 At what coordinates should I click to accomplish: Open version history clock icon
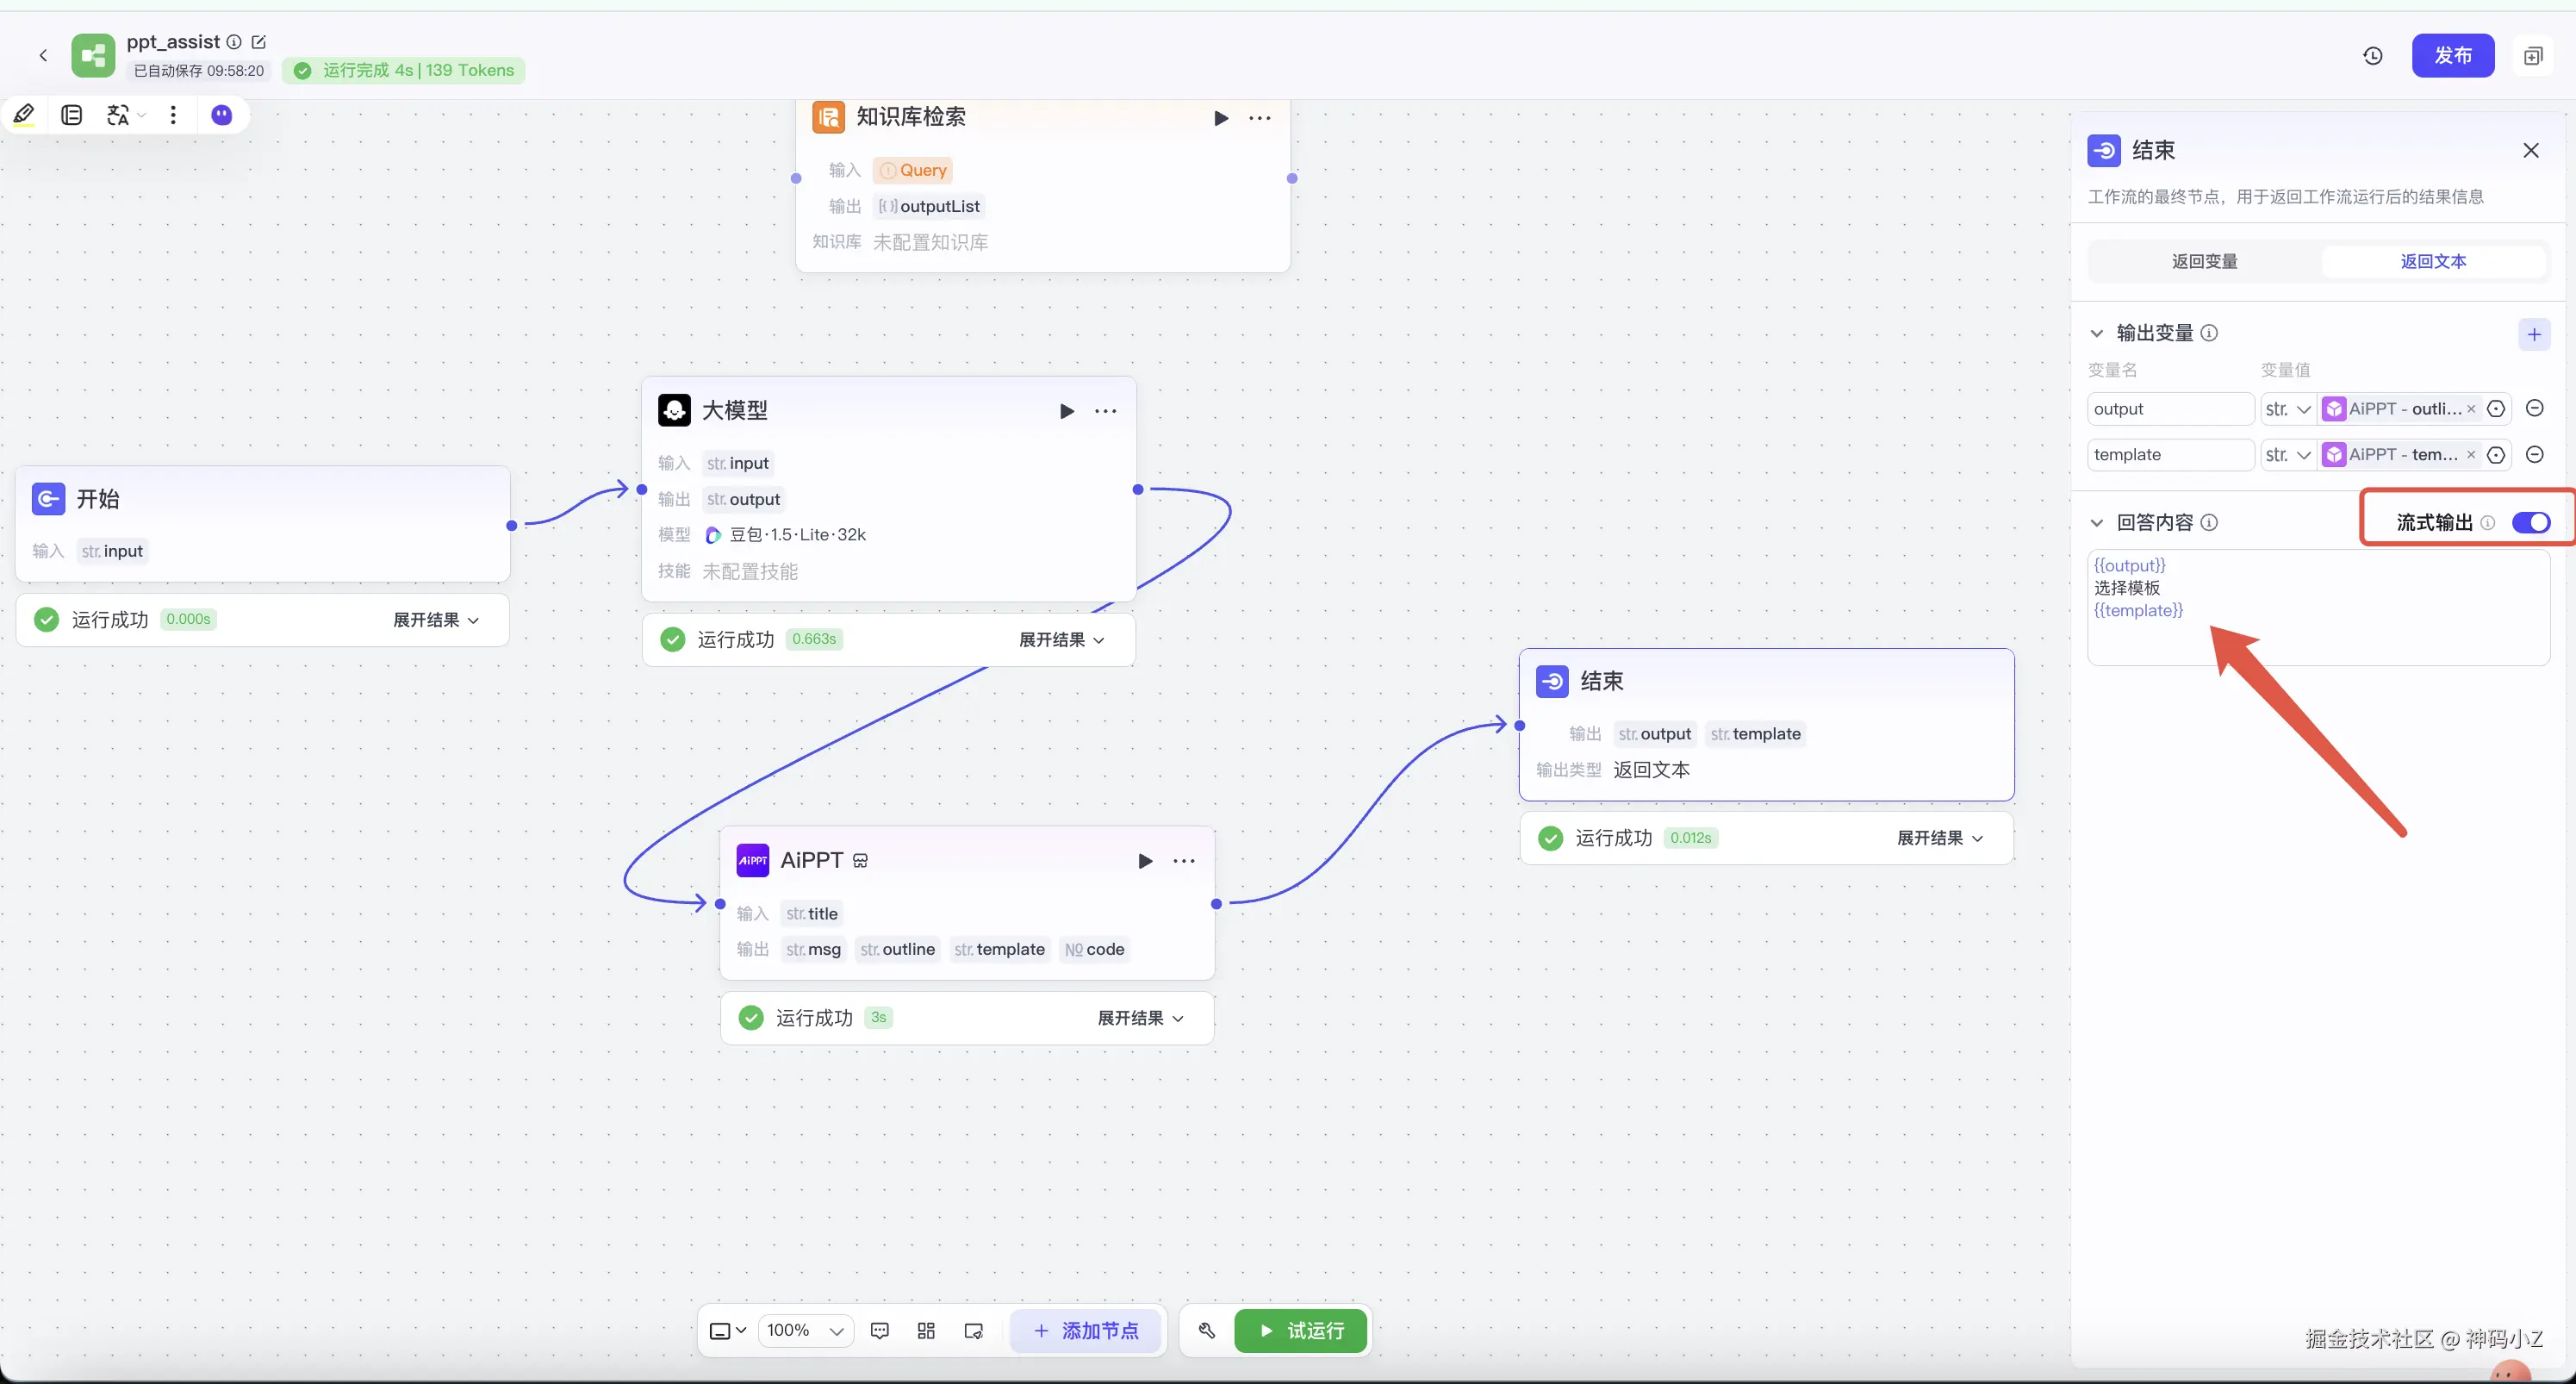coord(2372,56)
